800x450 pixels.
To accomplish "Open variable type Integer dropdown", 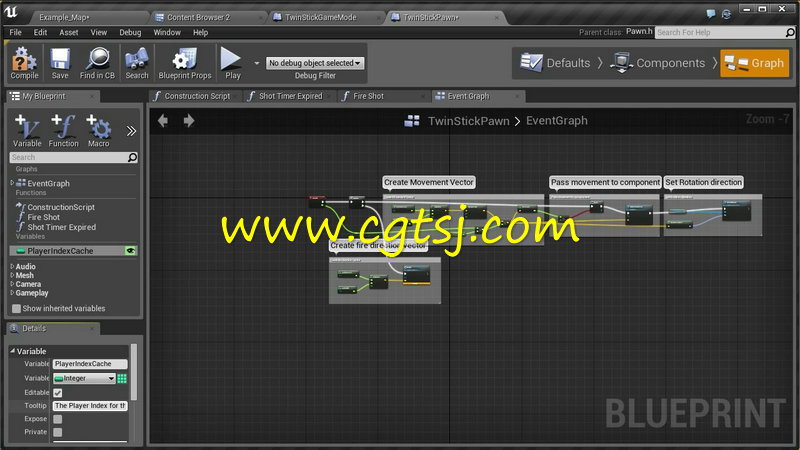I will (85, 378).
